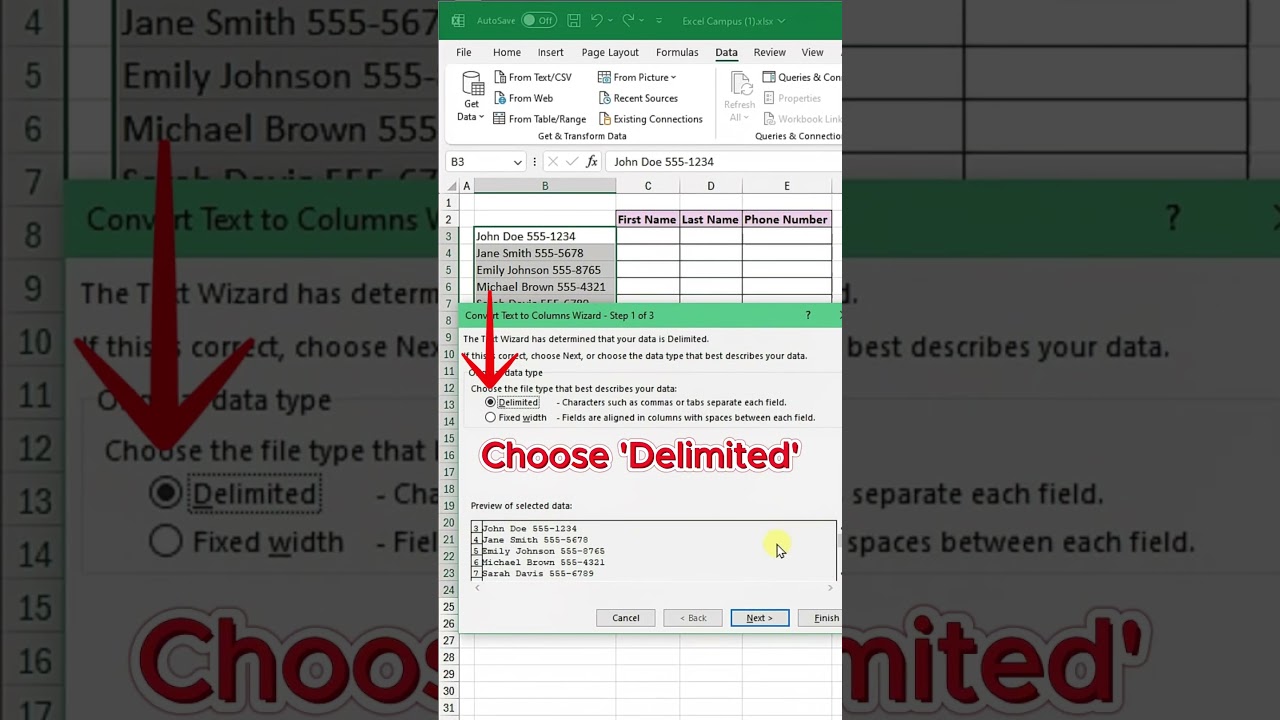The image size is (1280, 720).
Task: Click the Next button in wizard
Action: [760, 618]
